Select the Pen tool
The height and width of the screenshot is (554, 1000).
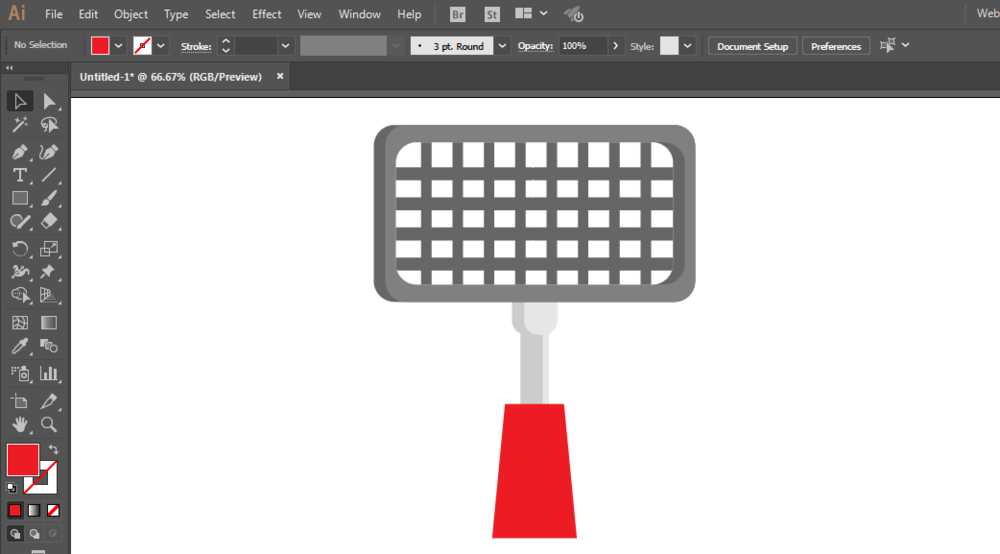(x=19, y=152)
